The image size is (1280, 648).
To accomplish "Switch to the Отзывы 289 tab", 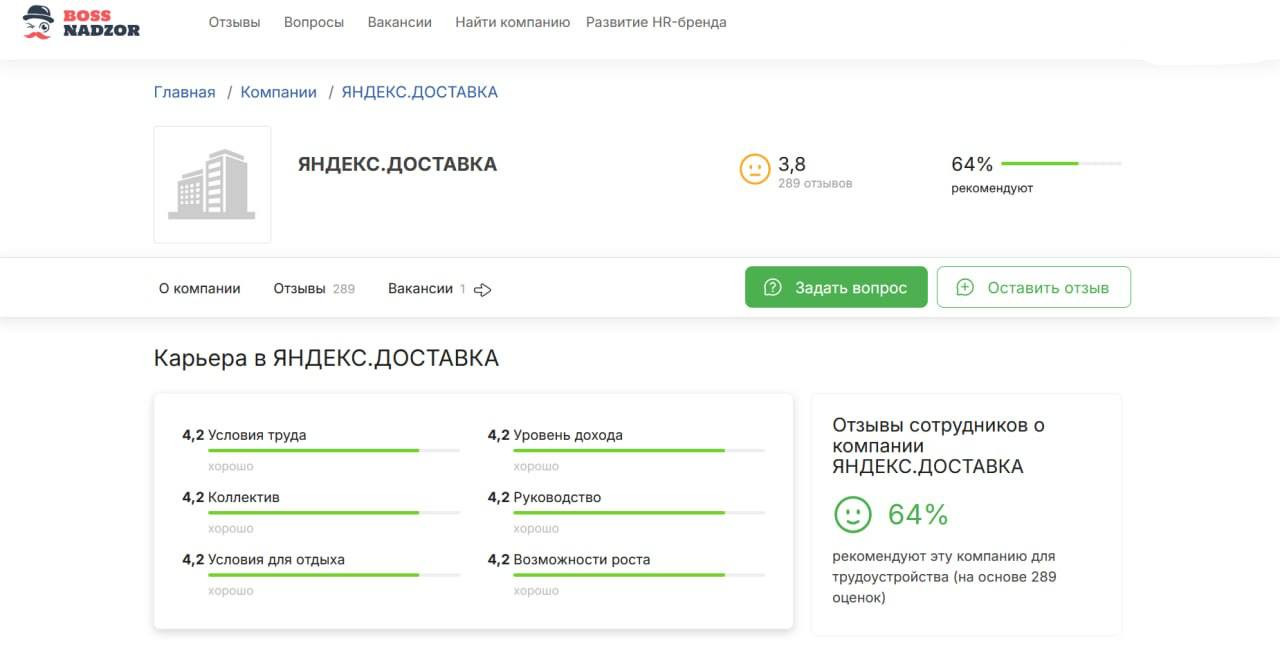I will [x=314, y=288].
